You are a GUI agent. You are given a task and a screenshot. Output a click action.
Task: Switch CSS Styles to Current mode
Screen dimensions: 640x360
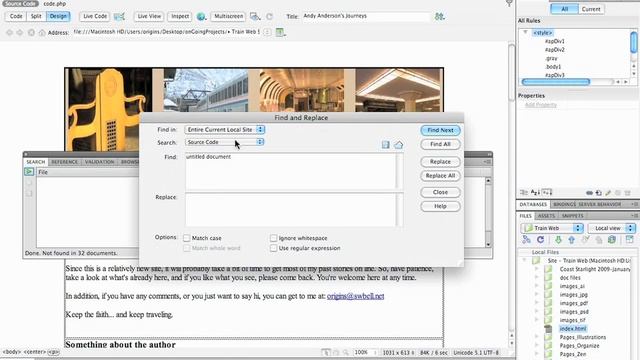point(591,9)
